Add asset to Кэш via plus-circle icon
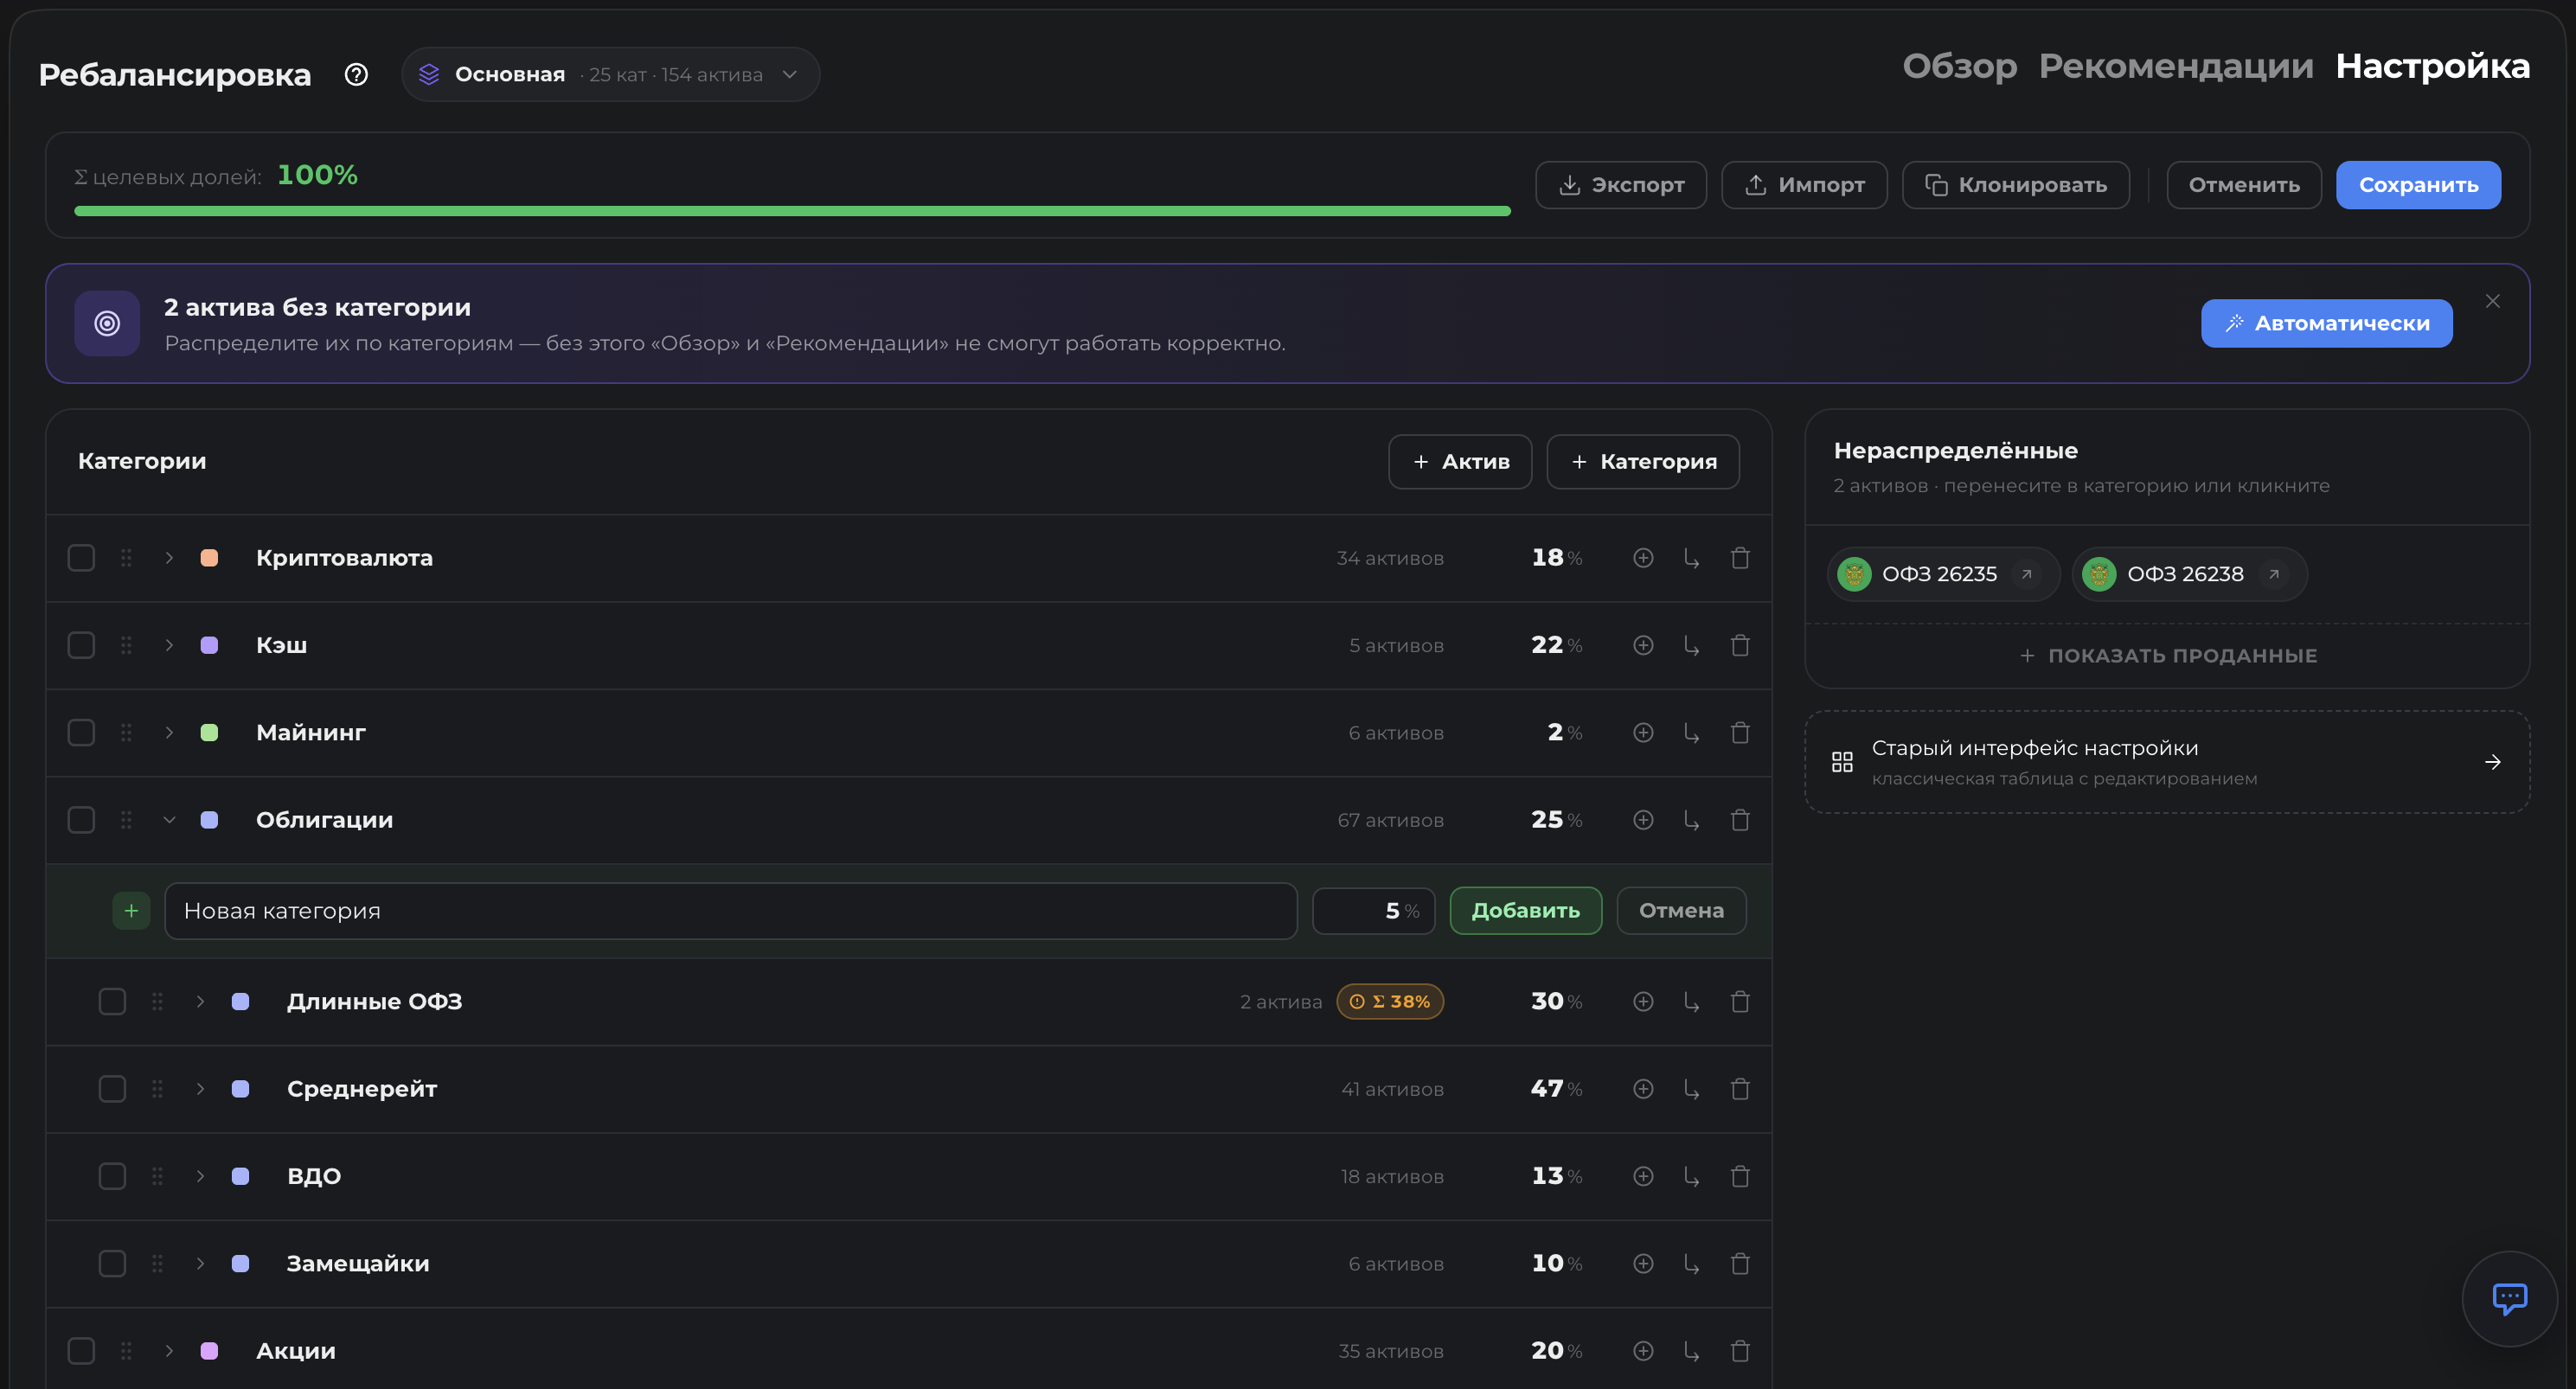Screen dimensions: 2576x1389 (1643, 646)
